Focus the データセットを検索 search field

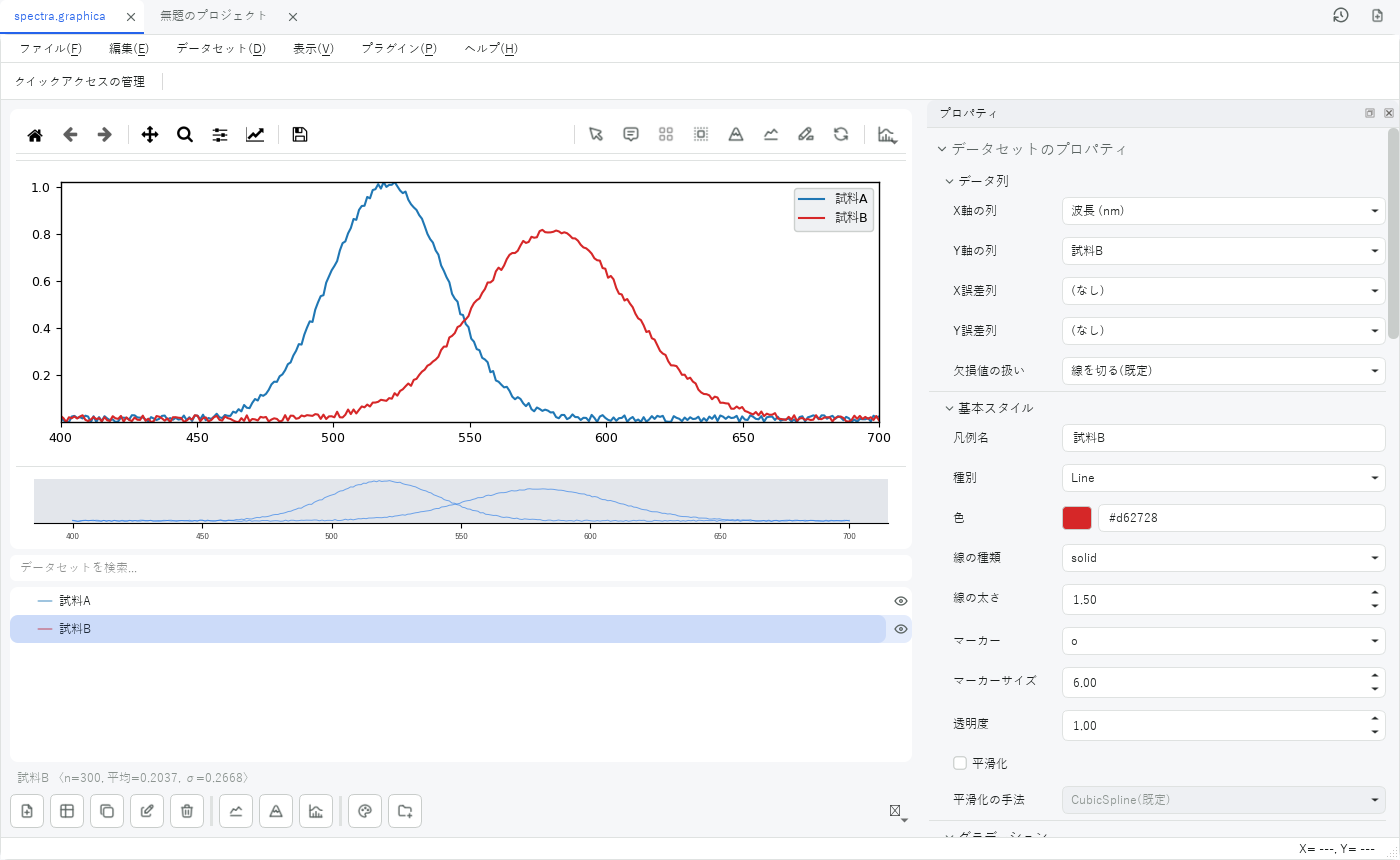(461, 567)
